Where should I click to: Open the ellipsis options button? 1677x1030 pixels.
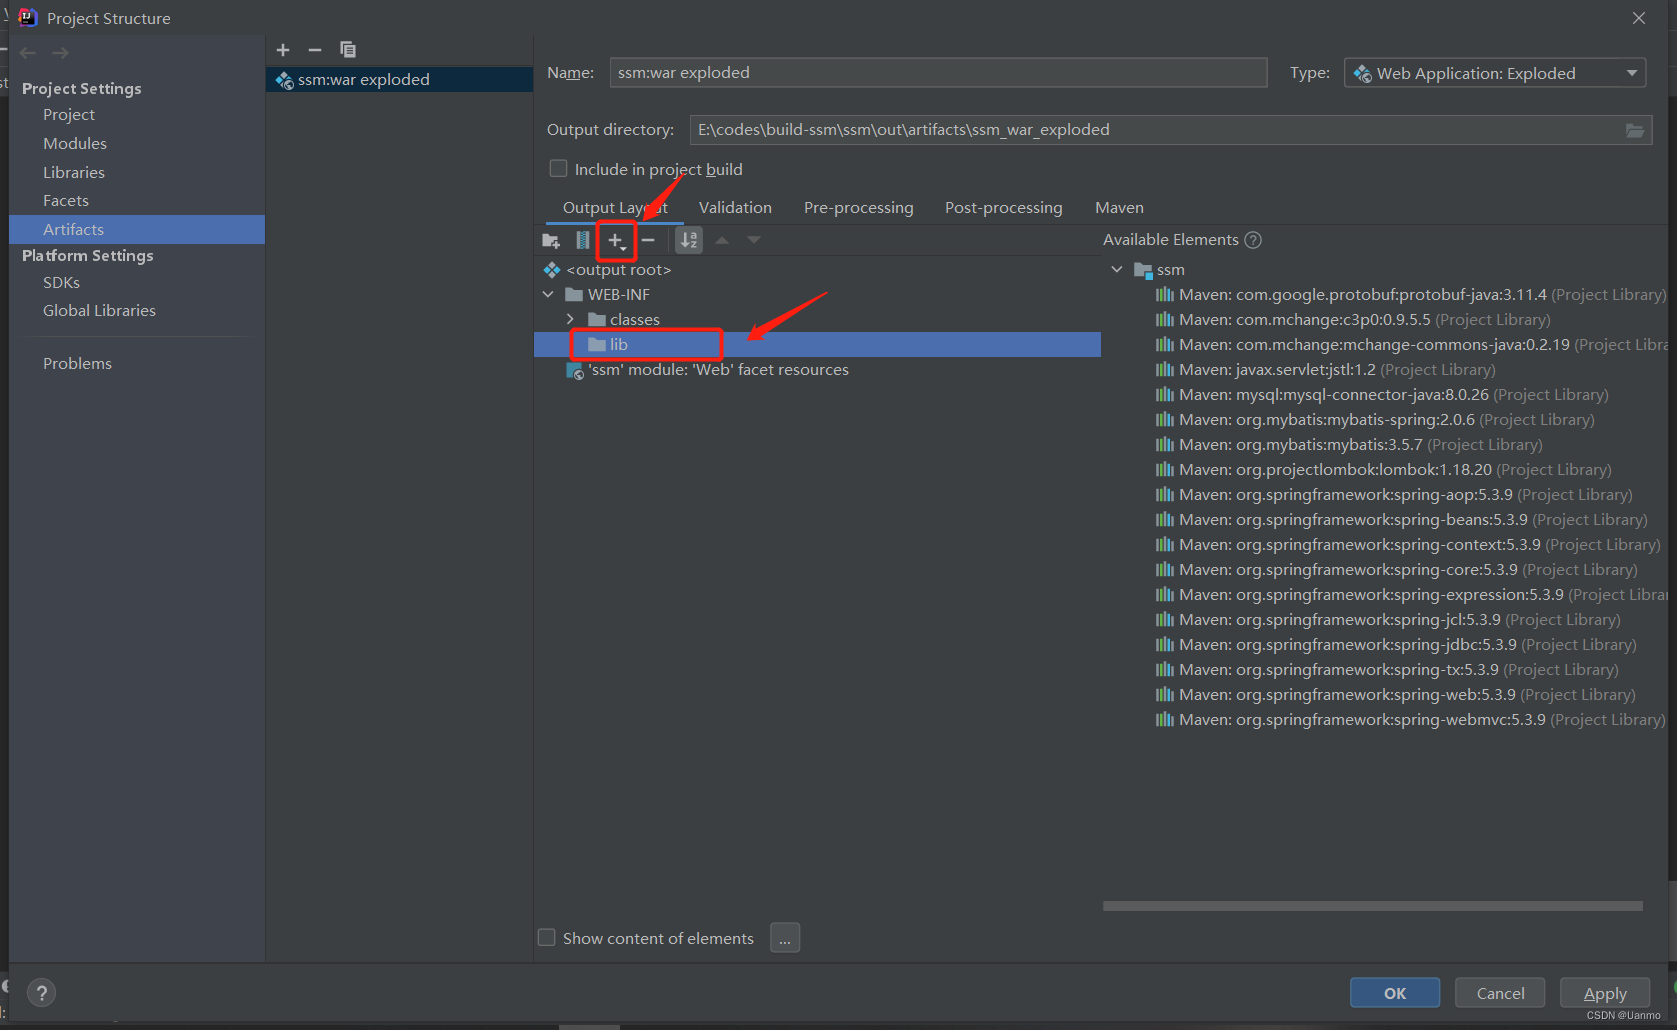[x=785, y=938]
